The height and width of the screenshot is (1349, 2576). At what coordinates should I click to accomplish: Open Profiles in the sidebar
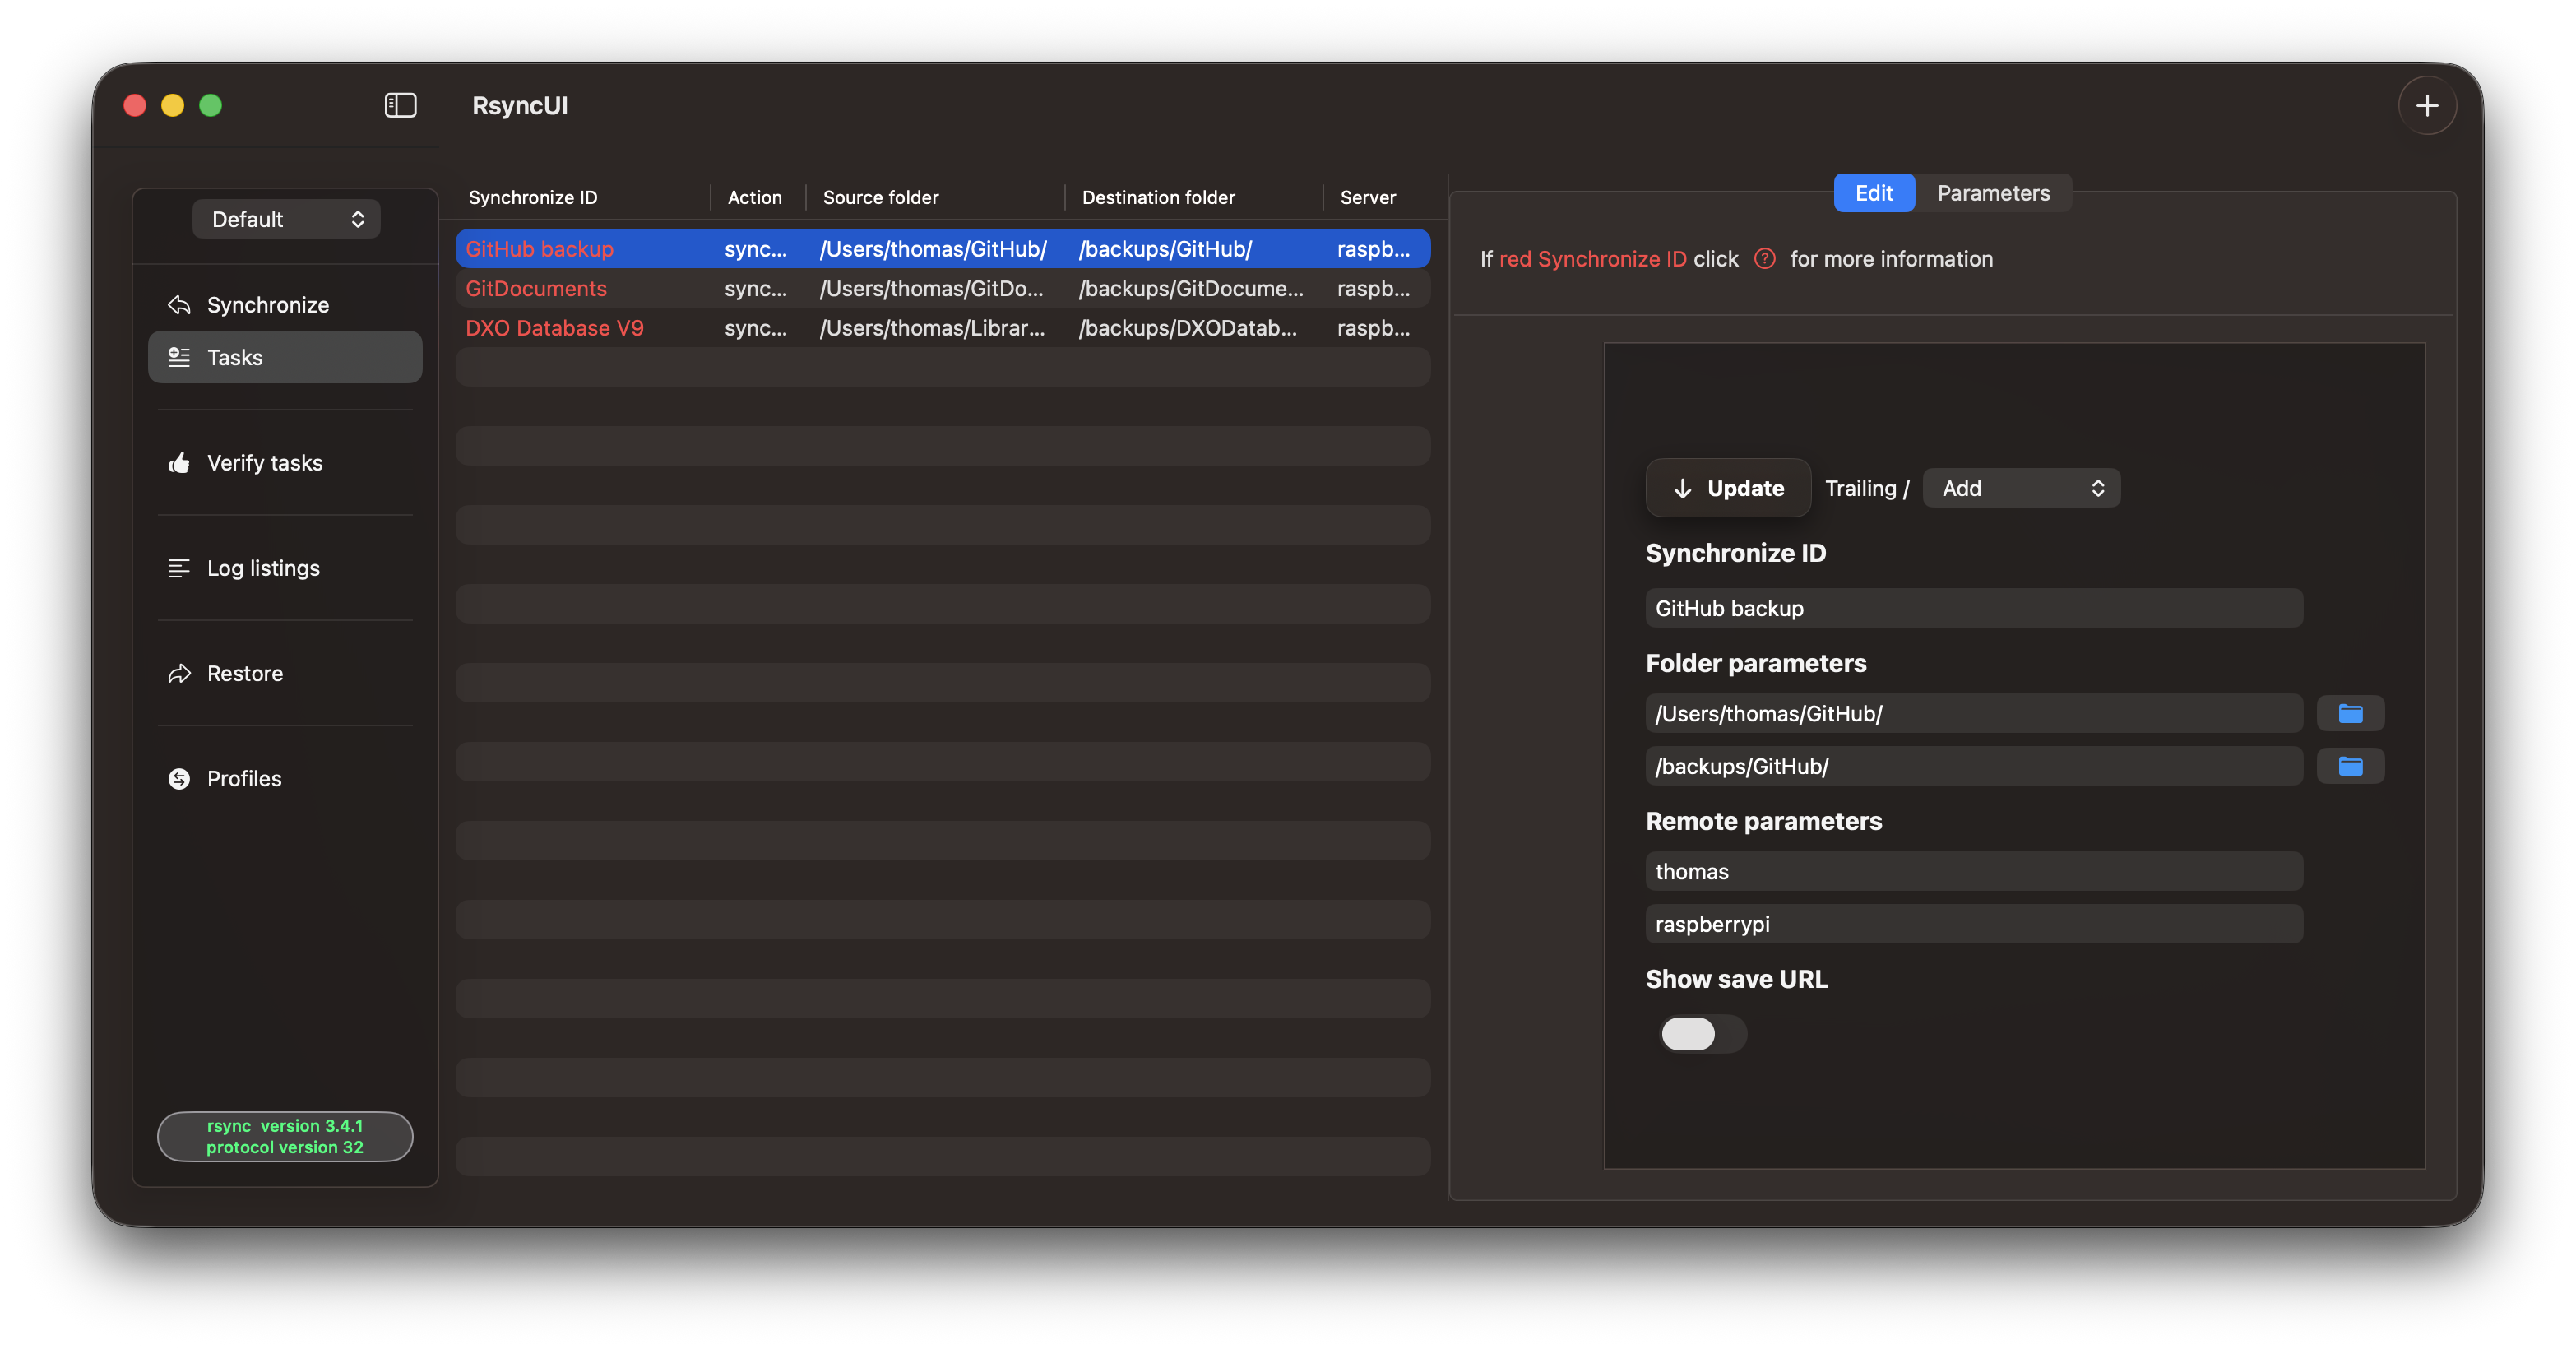click(x=243, y=779)
